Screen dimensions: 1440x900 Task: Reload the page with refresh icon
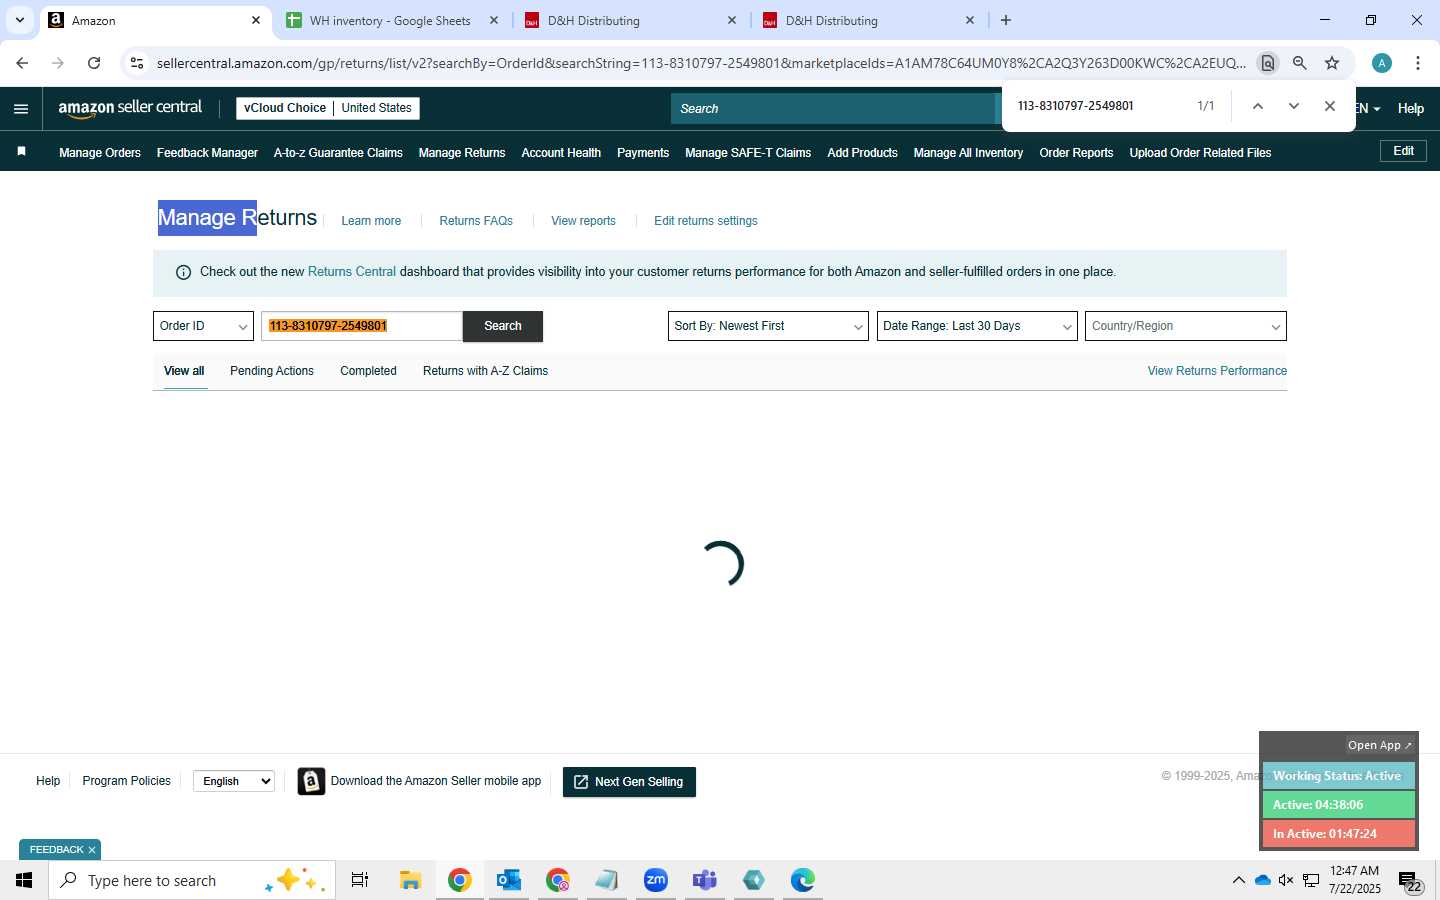pyautogui.click(x=94, y=63)
